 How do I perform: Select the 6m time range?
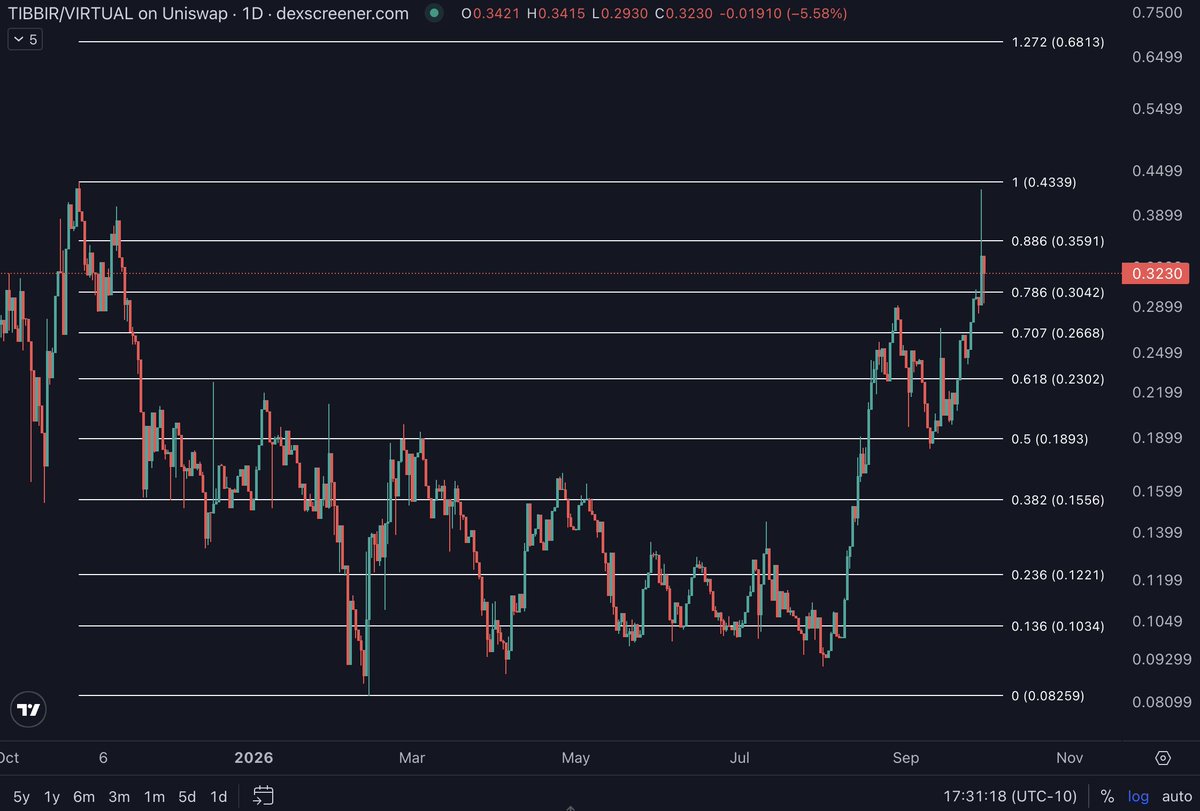pyautogui.click(x=84, y=797)
